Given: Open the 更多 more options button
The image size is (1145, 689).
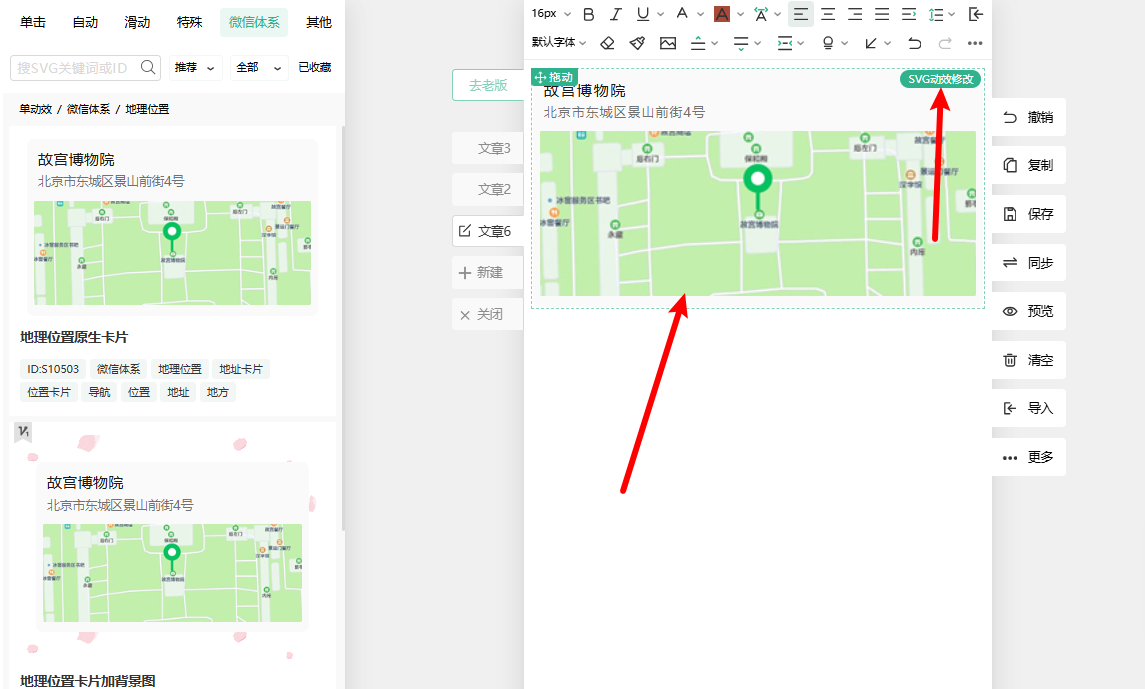Looking at the screenshot, I should 1029,457.
